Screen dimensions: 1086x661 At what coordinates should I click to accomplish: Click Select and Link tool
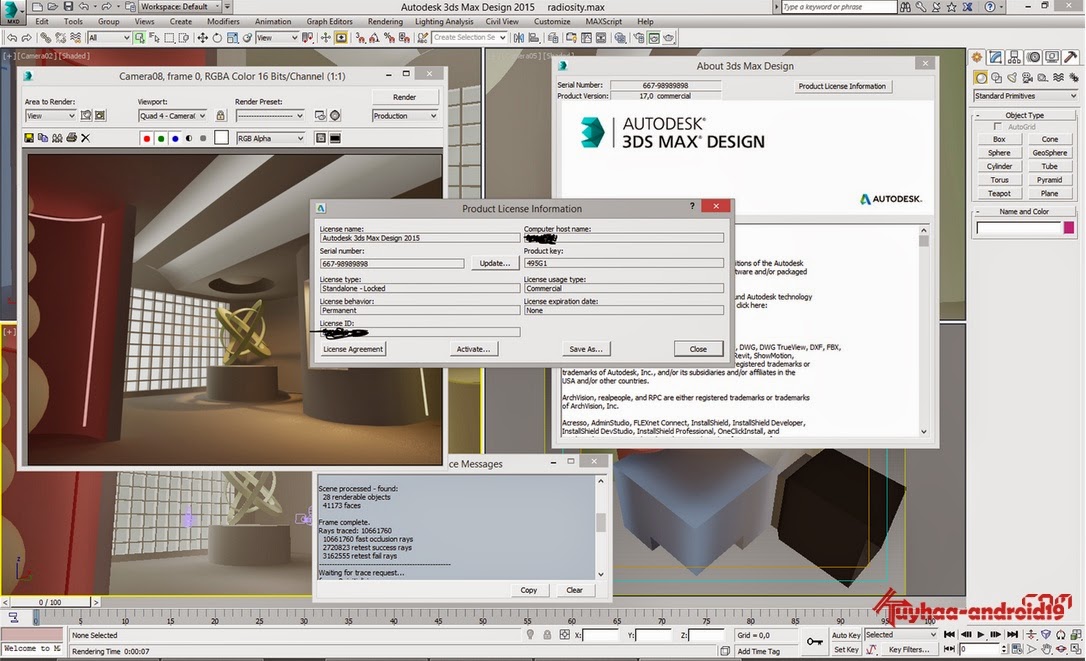pyautogui.click(x=45, y=37)
